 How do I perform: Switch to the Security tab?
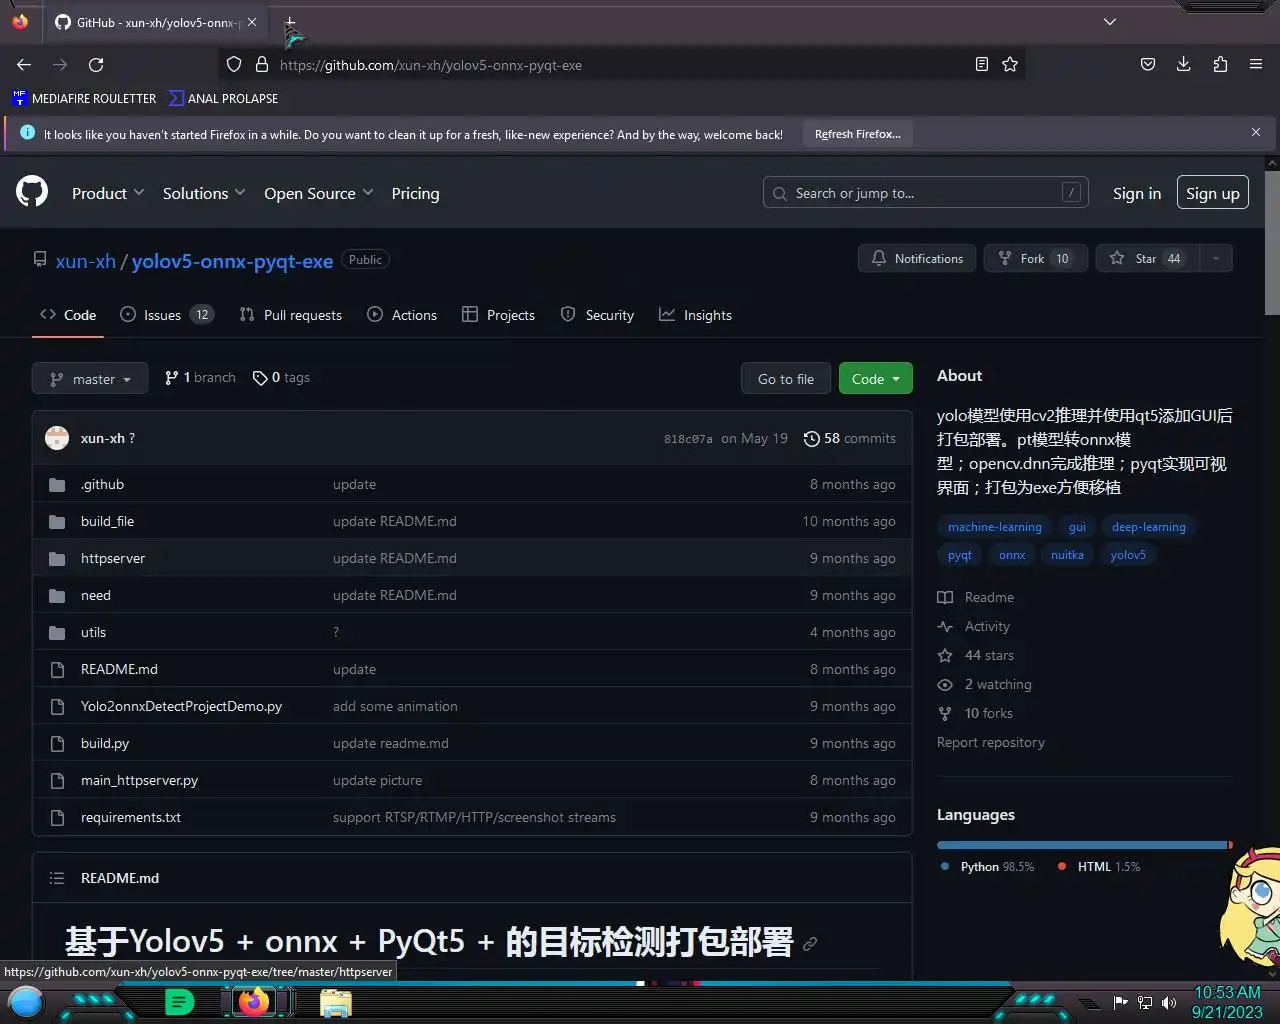tap(597, 315)
